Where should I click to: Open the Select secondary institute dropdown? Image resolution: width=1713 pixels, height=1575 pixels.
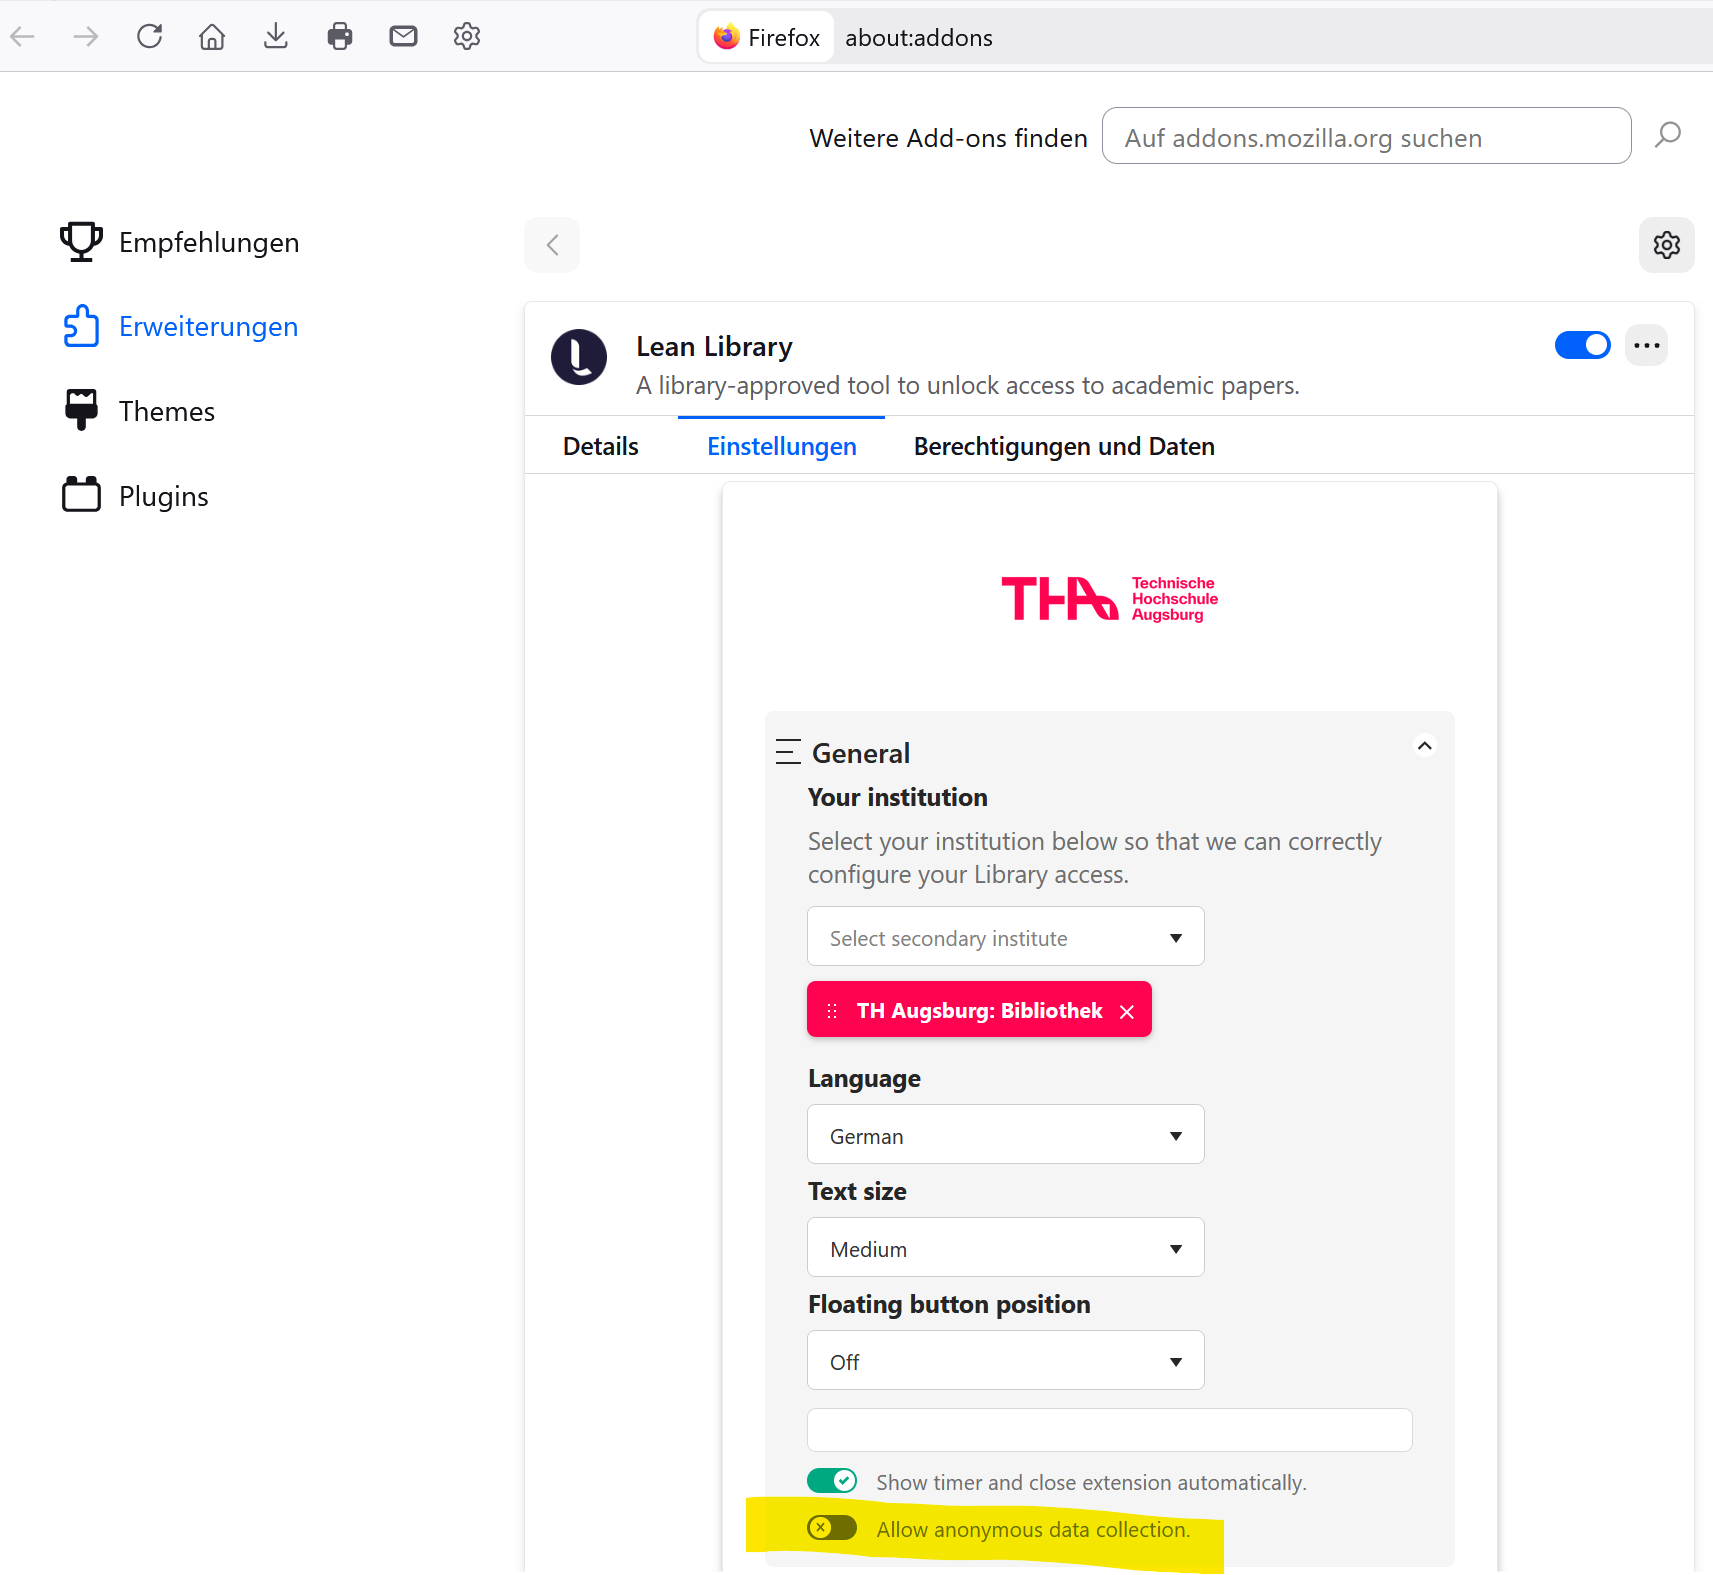click(x=1005, y=937)
